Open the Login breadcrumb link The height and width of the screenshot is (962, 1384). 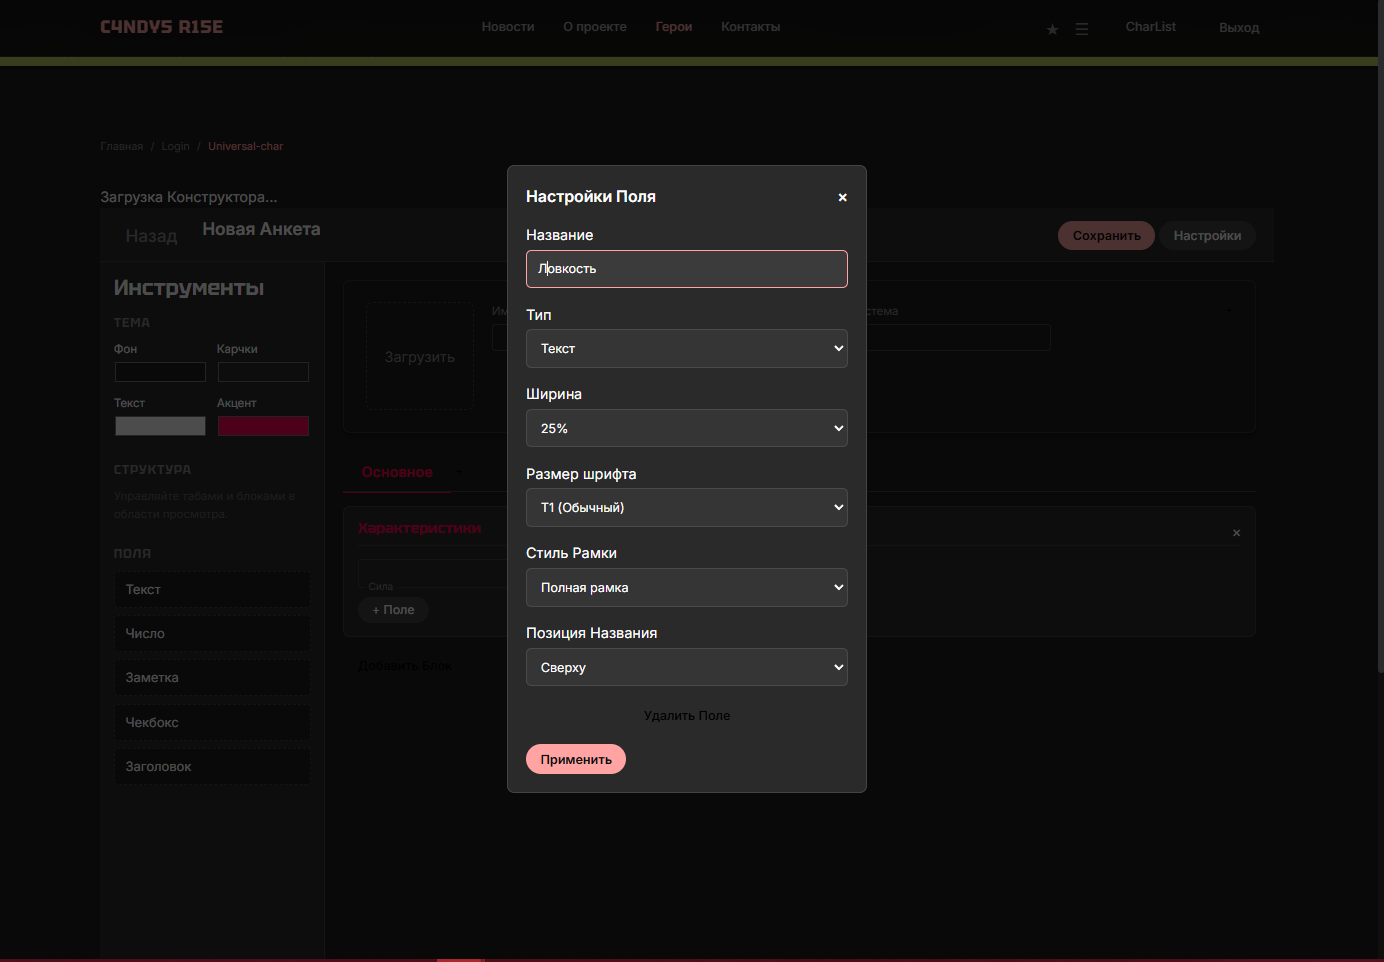pos(175,146)
